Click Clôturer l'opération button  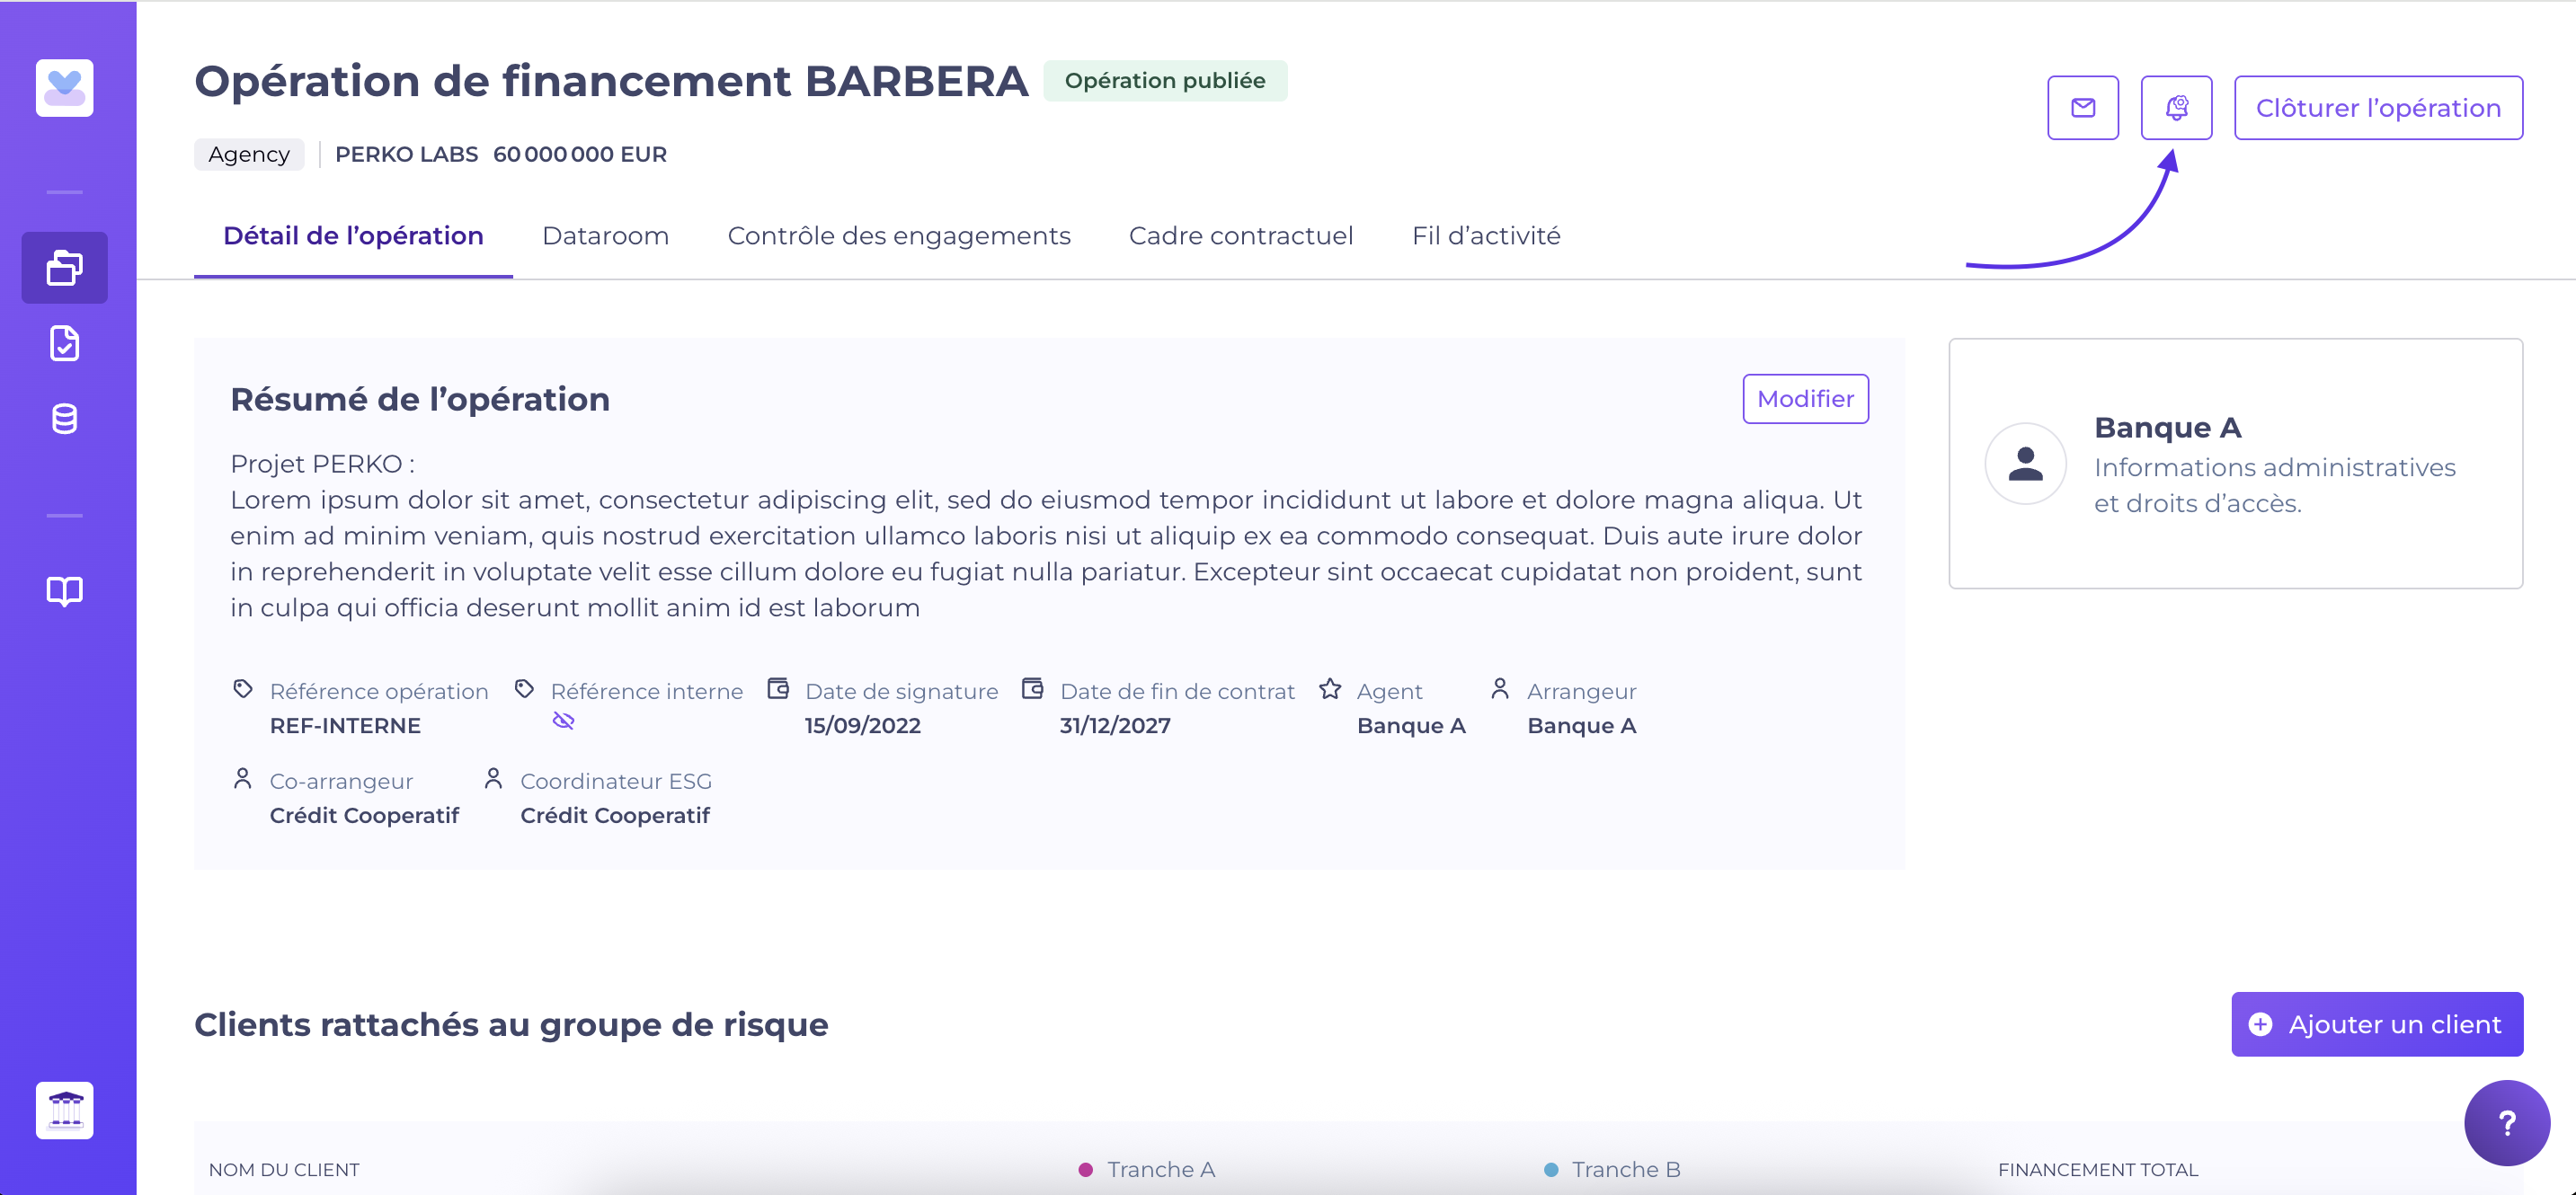[x=2377, y=107]
